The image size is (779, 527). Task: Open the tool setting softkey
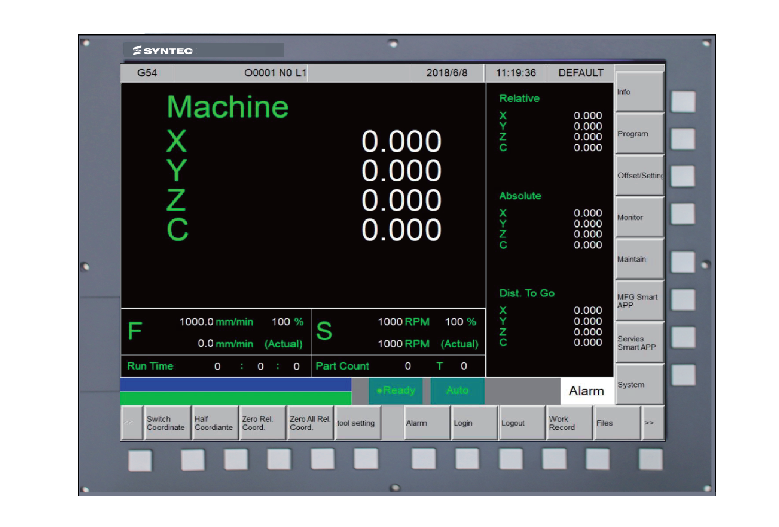(x=357, y=423)
